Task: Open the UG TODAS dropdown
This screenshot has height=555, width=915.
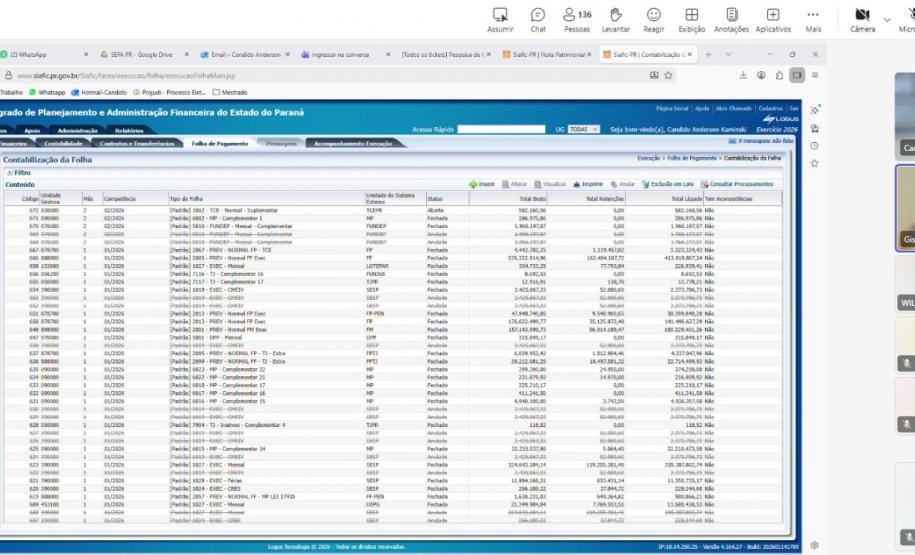Action: 582,130
